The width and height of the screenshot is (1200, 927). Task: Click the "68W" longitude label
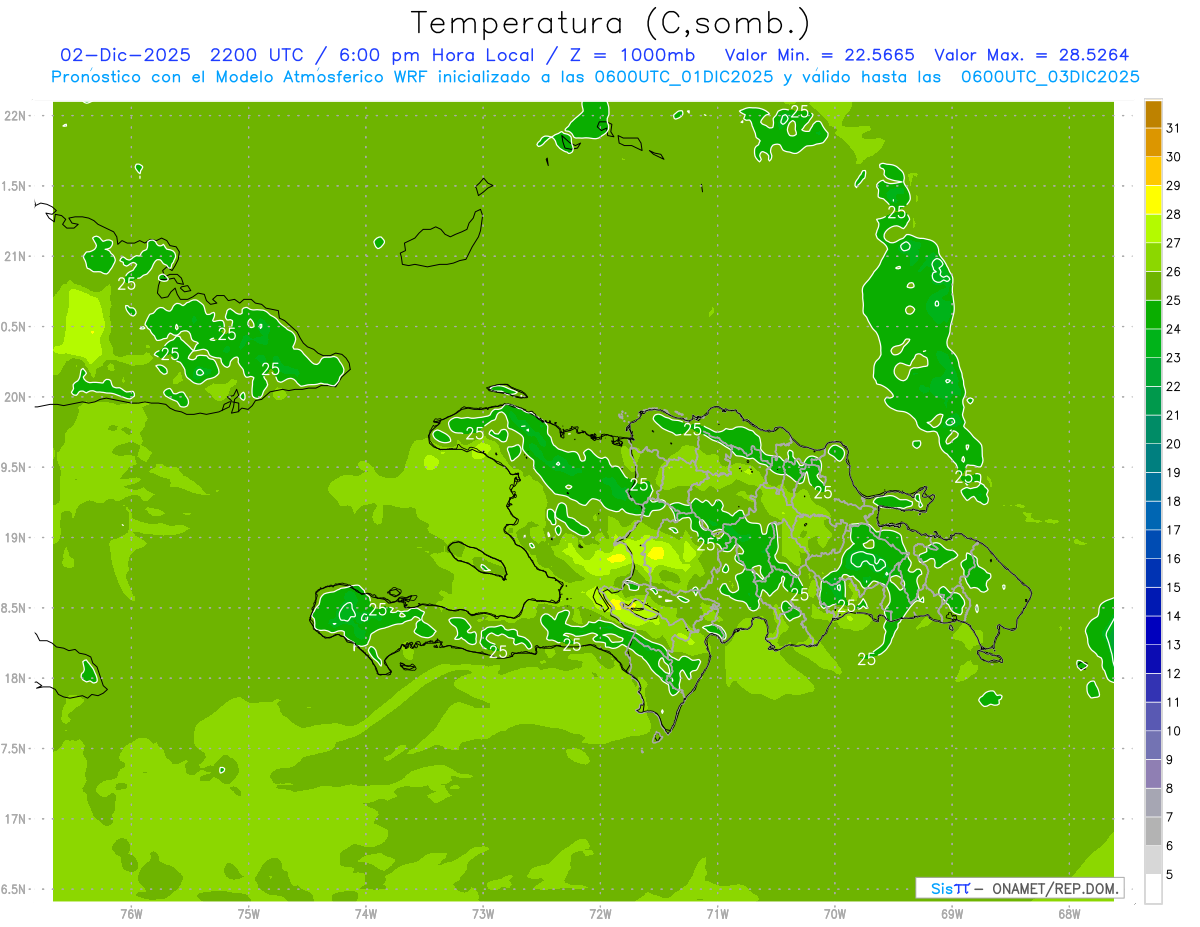pos(1069,913)
